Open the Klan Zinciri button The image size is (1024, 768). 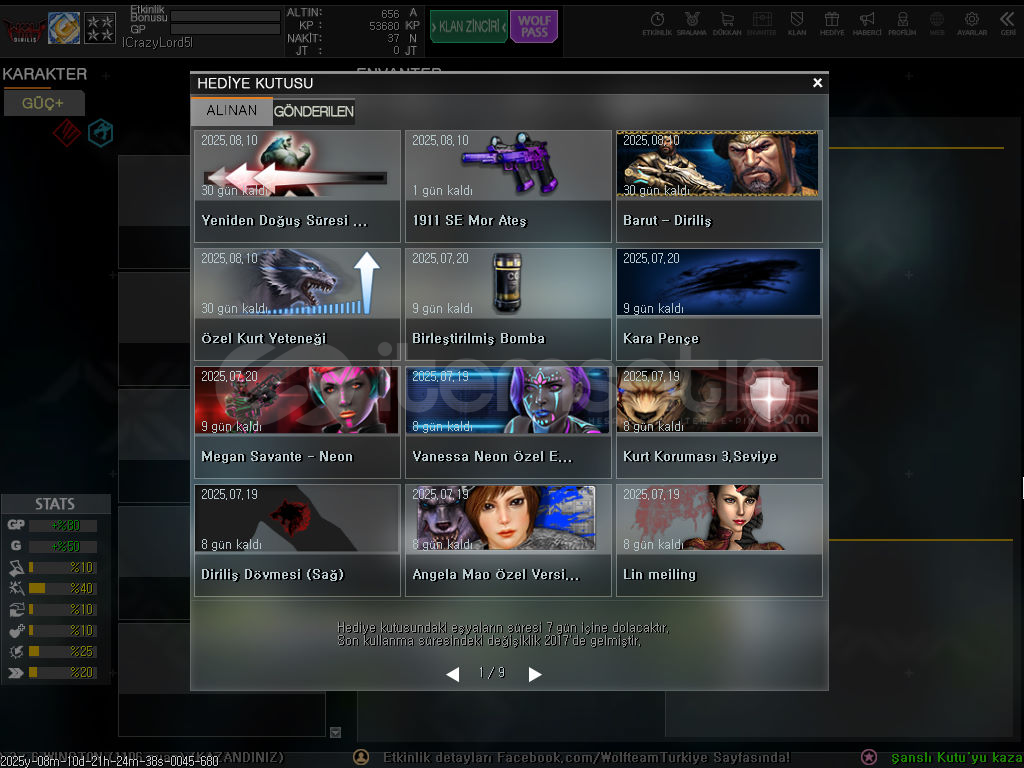point(469,26)
